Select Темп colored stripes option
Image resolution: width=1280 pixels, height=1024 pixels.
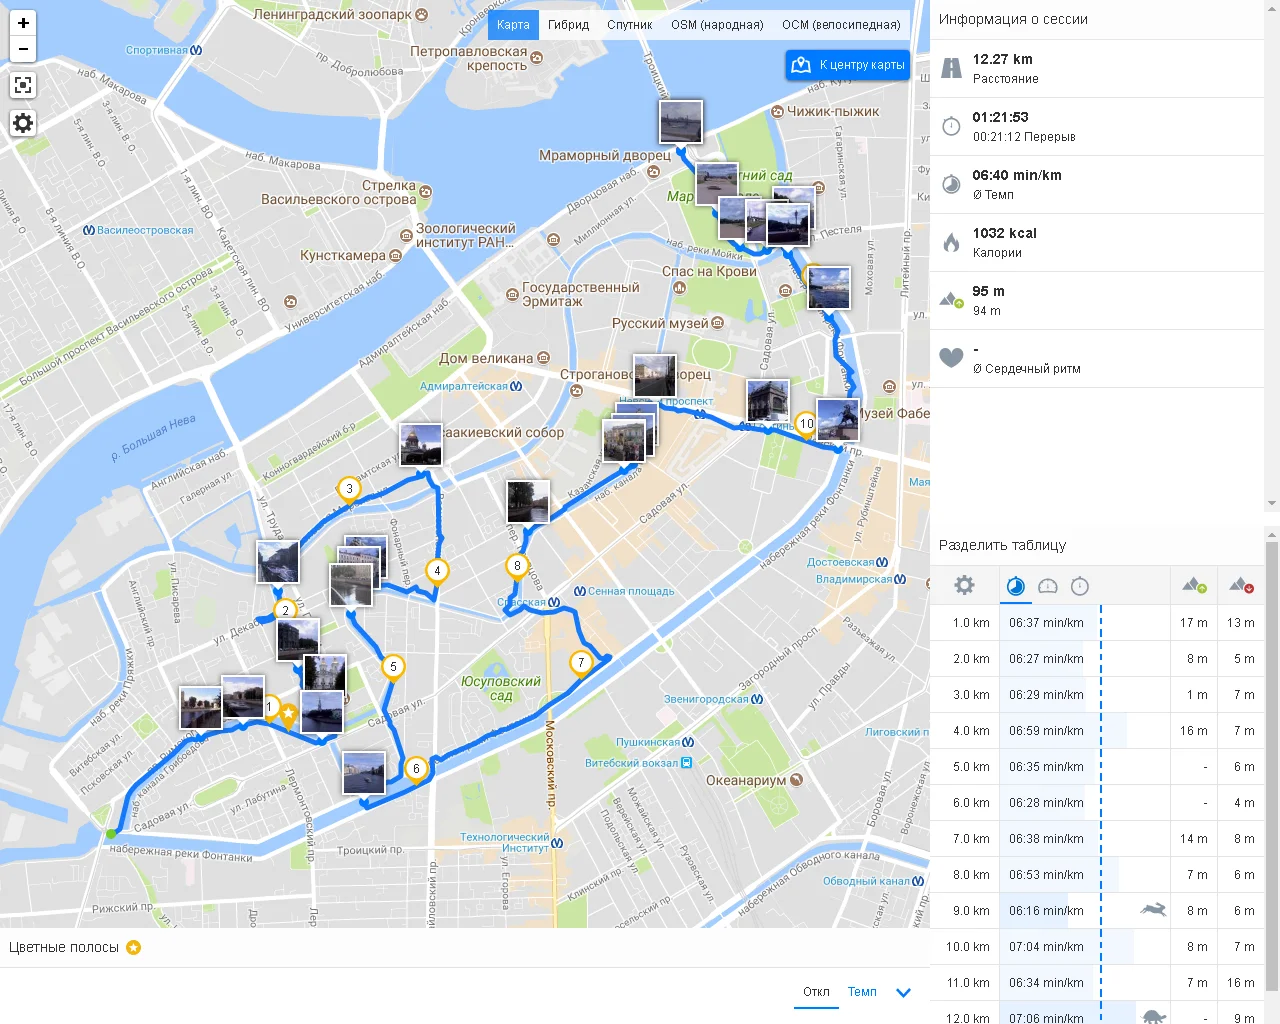click(862, 992)
